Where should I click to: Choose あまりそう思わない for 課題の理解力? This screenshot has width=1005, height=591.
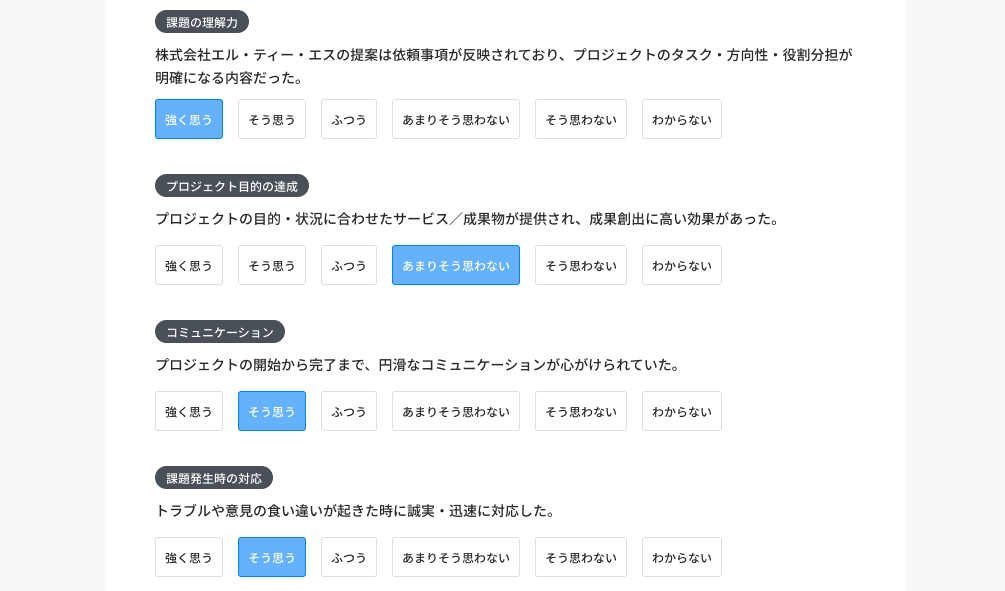[456, 119]
